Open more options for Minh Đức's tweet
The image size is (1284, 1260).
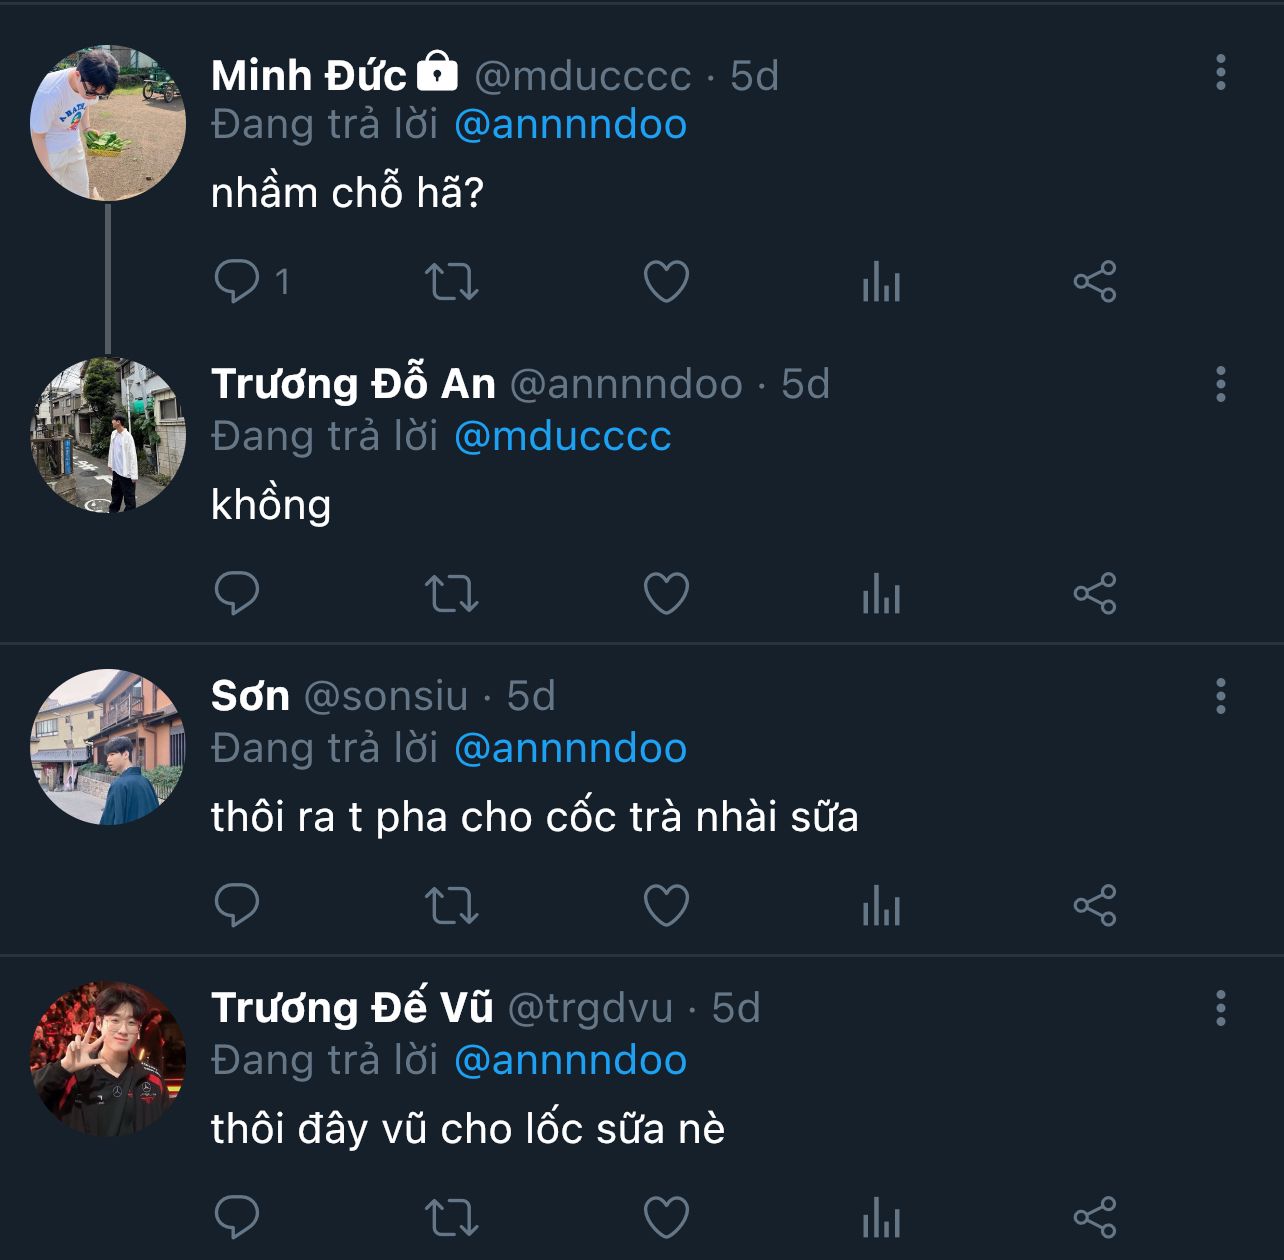pos(1220,73)
